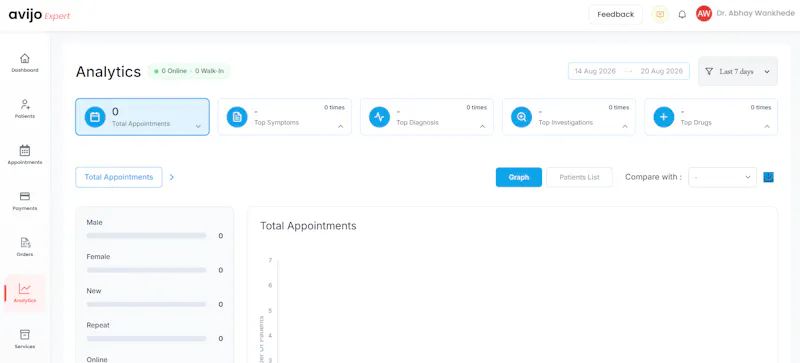
Task: Click the Top Symptoms document icon
Action: point(237,117)
